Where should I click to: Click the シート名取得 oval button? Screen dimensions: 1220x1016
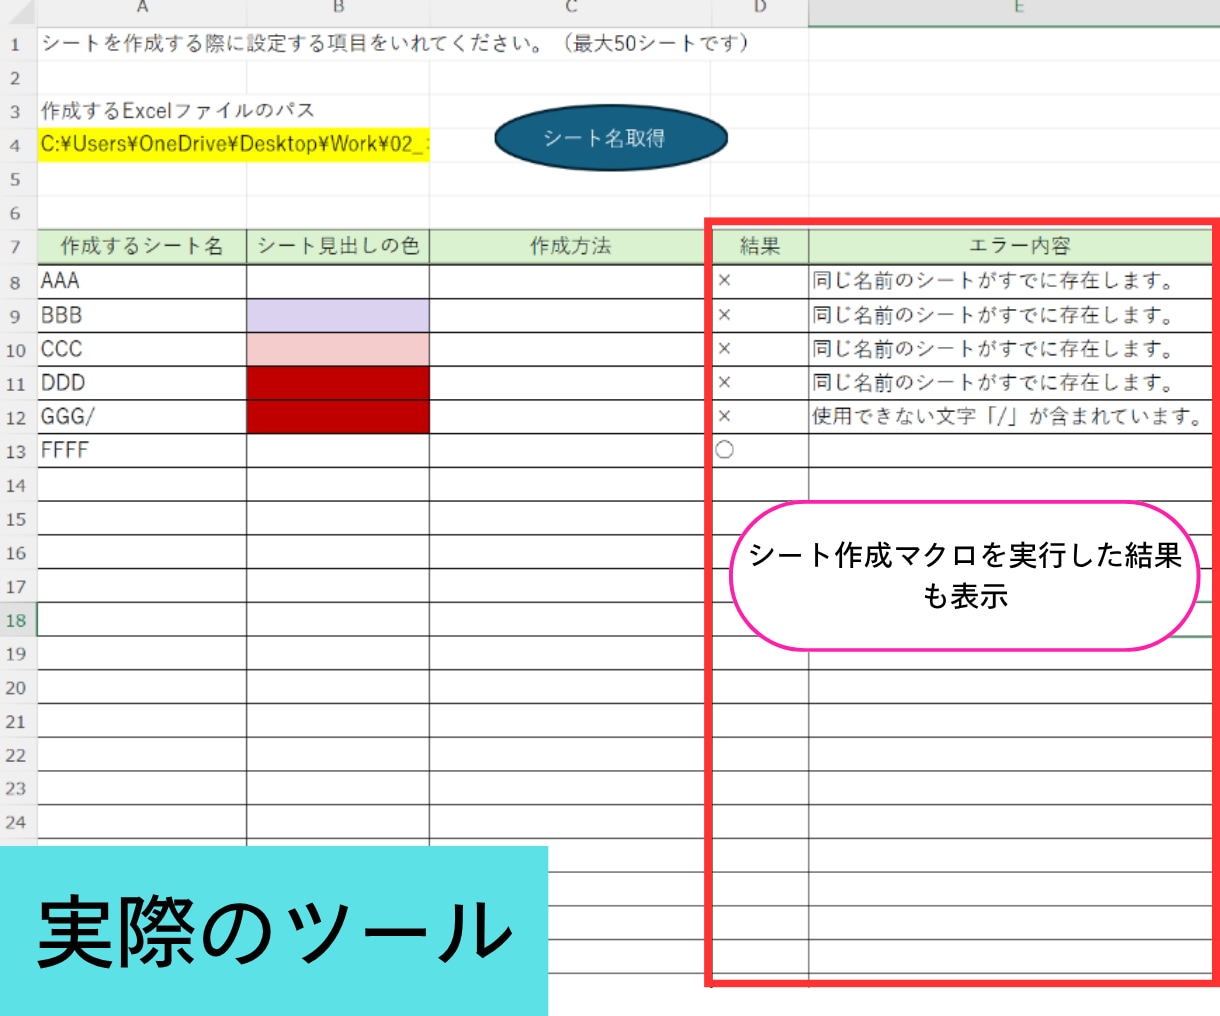click(x=611, y=138)
